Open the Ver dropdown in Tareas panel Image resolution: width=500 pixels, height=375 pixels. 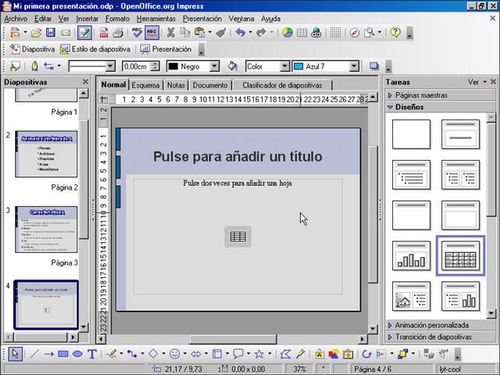477,82
